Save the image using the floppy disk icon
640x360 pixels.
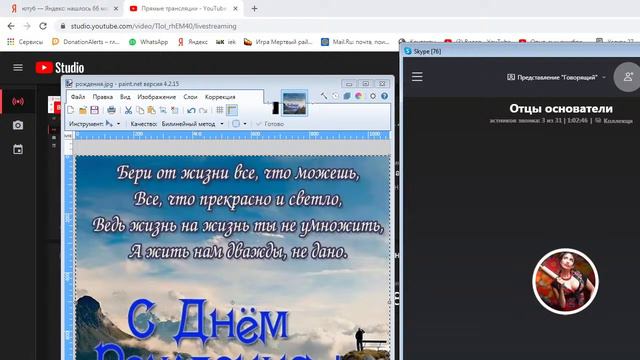95,110
